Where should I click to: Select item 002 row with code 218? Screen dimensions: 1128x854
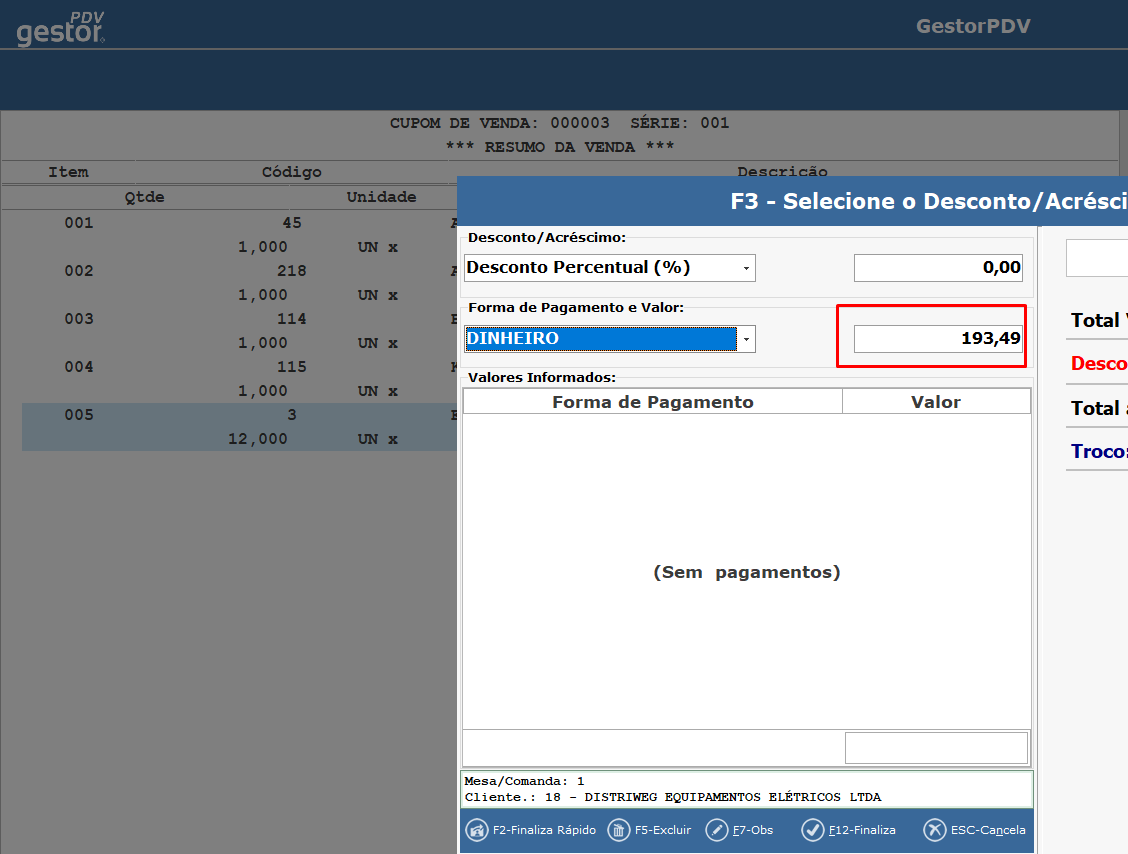pos(240,271)
